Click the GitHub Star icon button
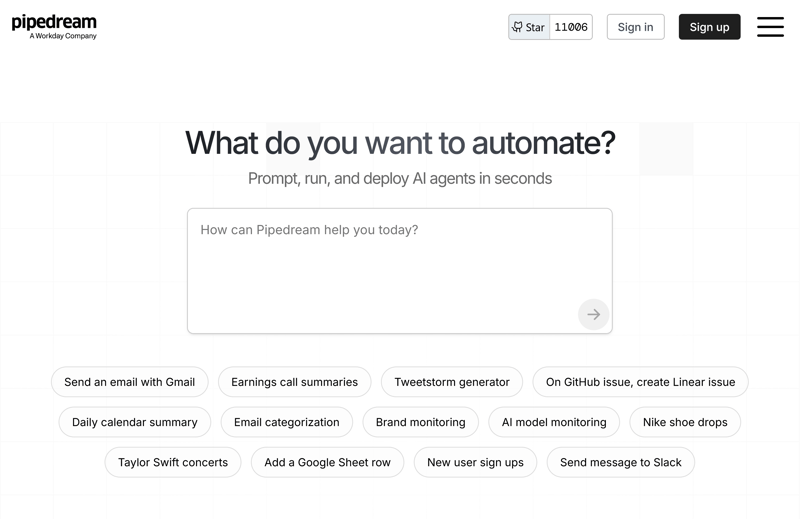The image size is (800, 519). point(529,27)
